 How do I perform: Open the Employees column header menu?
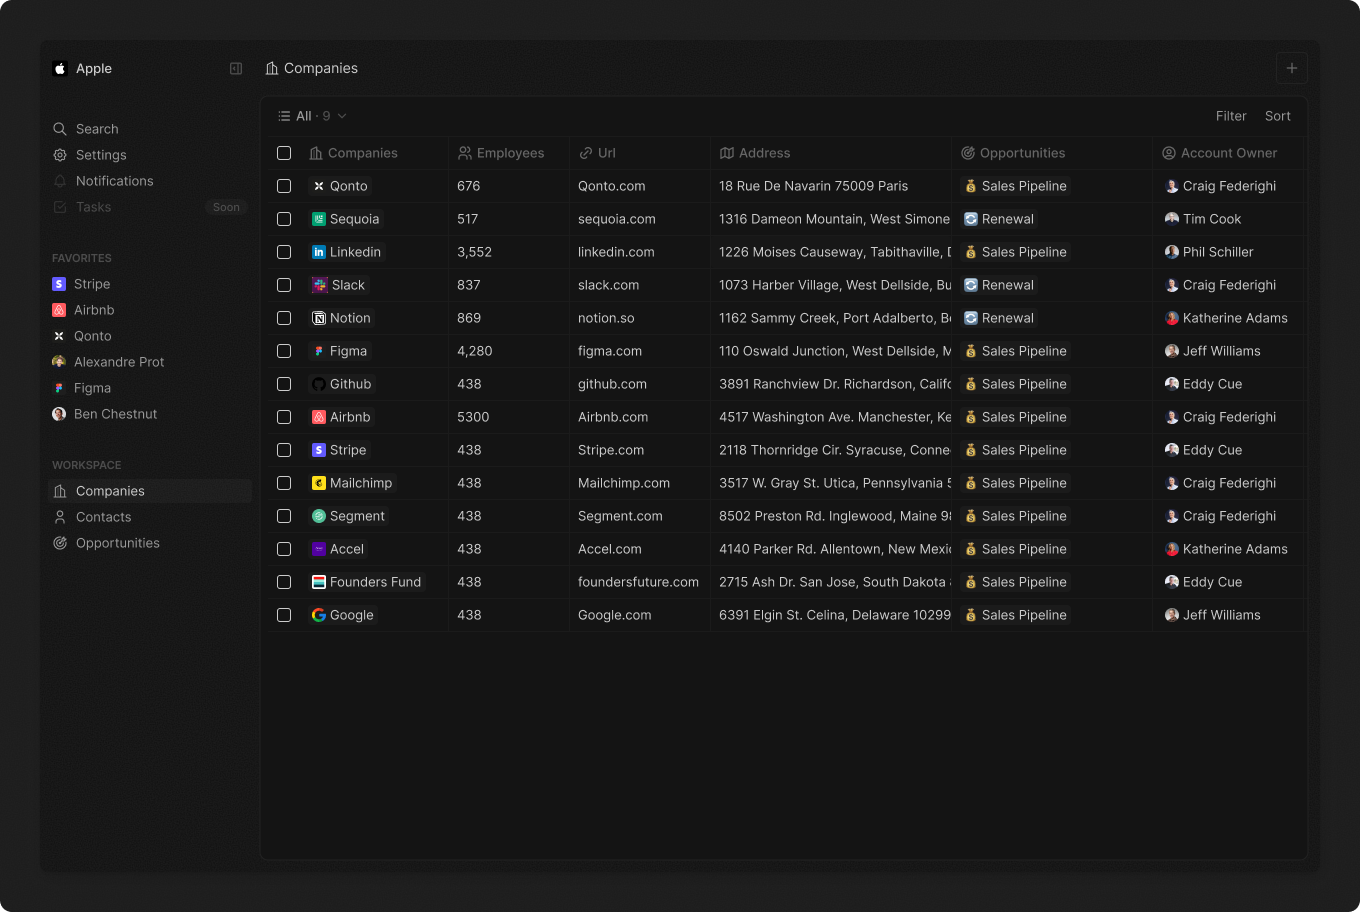(x=501, y=153)
